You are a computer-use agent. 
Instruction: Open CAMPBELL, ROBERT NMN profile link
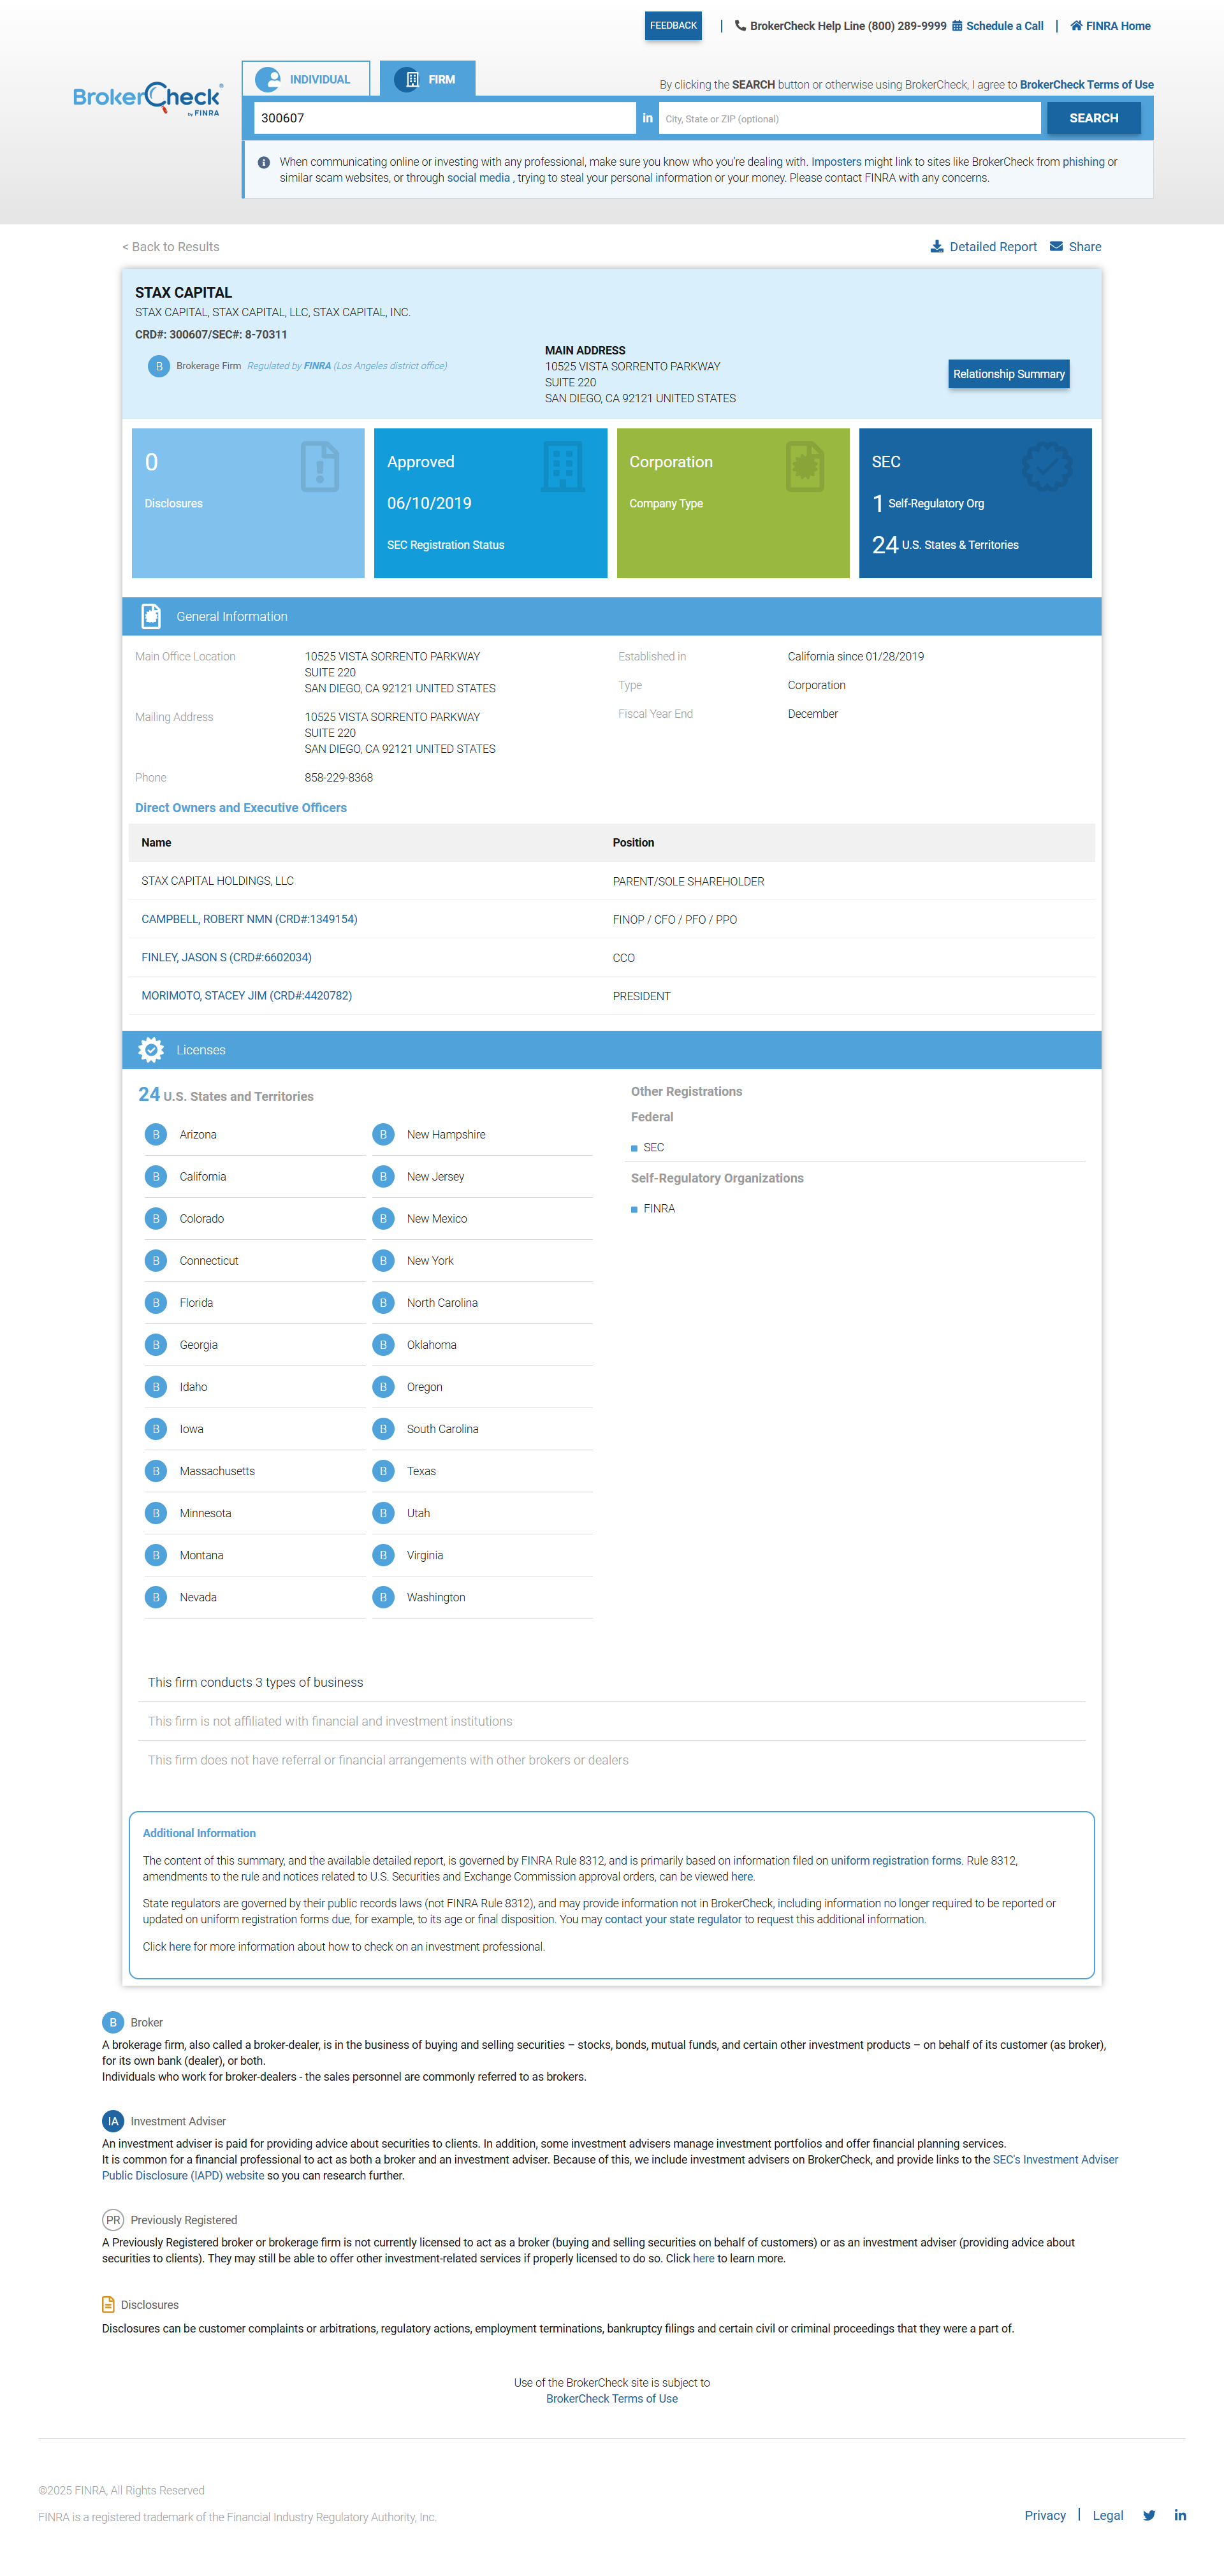coord(249,919)
